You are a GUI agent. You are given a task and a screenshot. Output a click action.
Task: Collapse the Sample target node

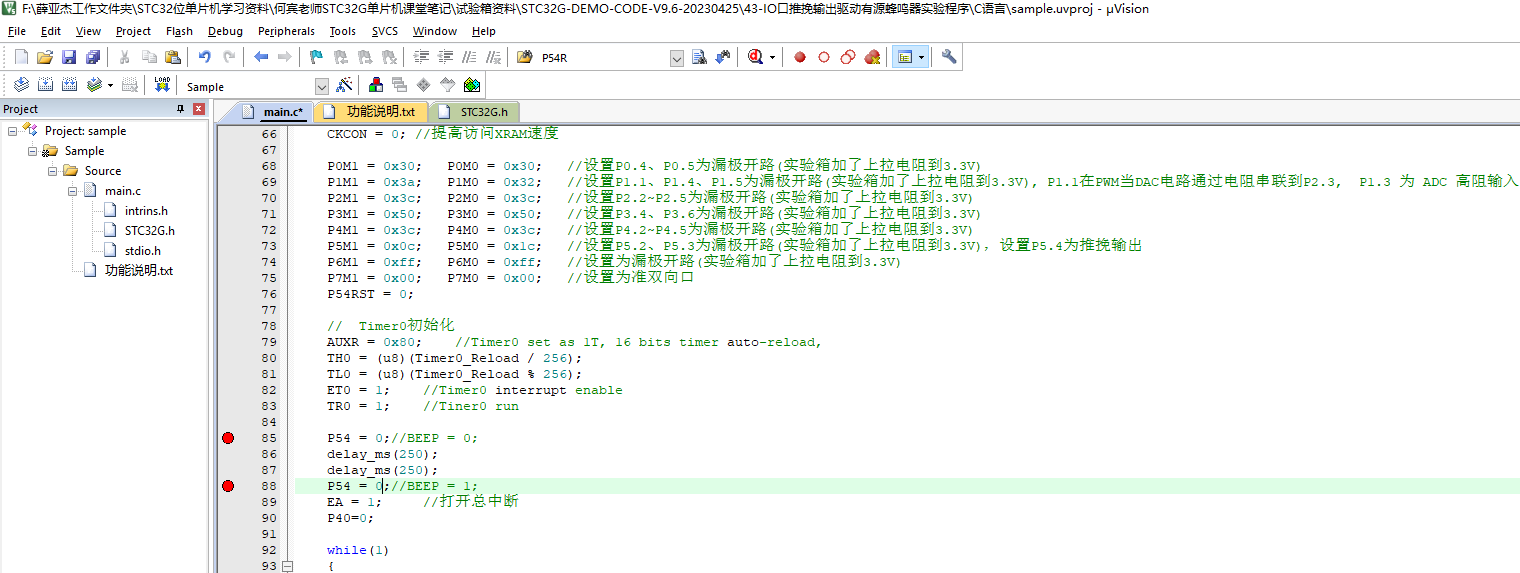pyautogui.click(x=33, y=151)
